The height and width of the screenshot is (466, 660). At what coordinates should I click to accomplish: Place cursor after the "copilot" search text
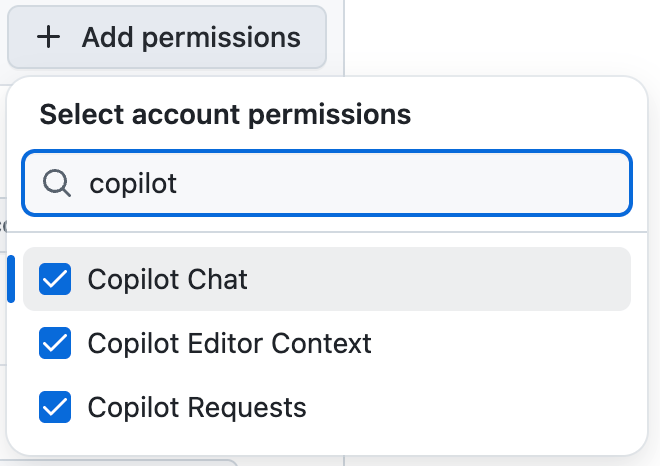(179, 183)
